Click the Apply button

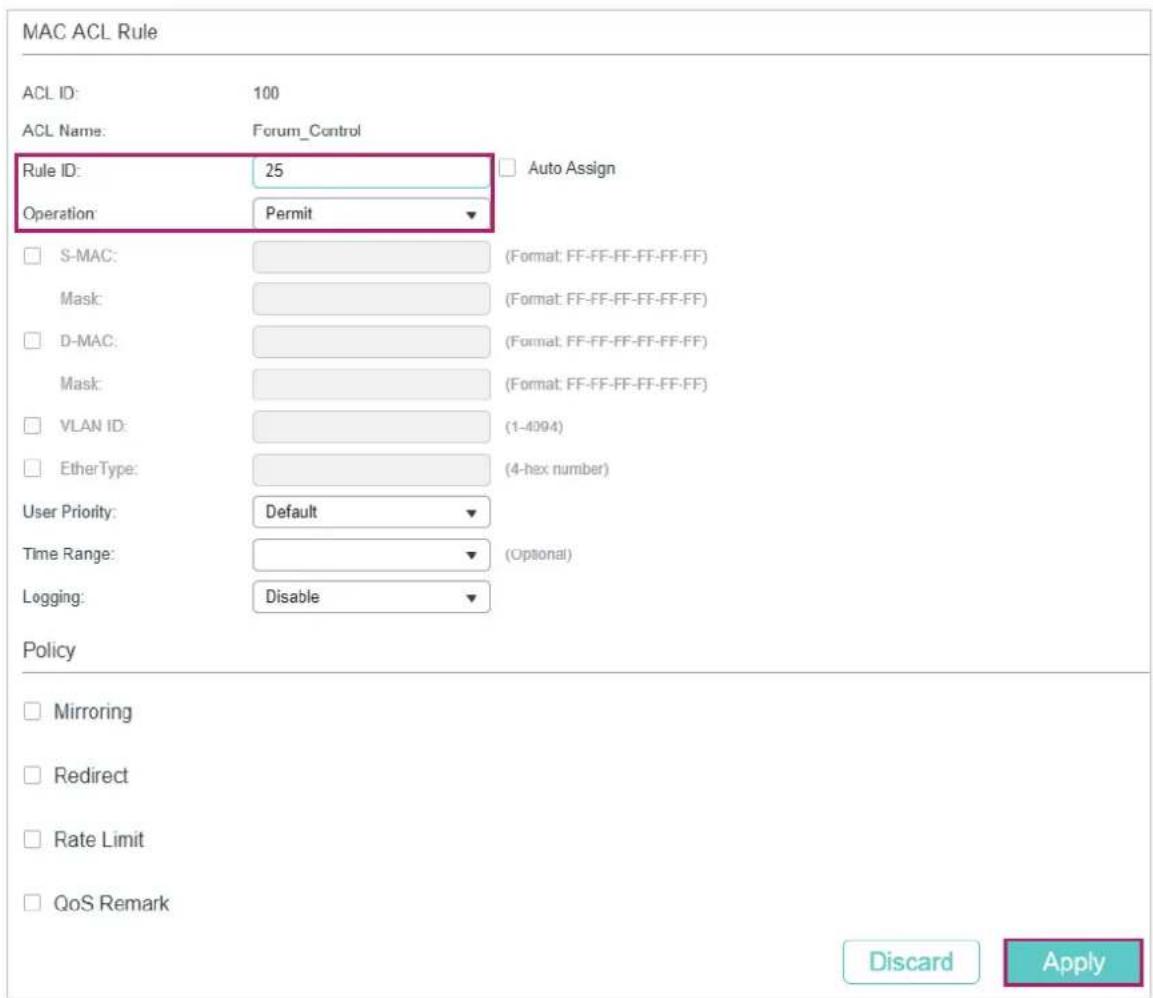tap(1074, 962)
